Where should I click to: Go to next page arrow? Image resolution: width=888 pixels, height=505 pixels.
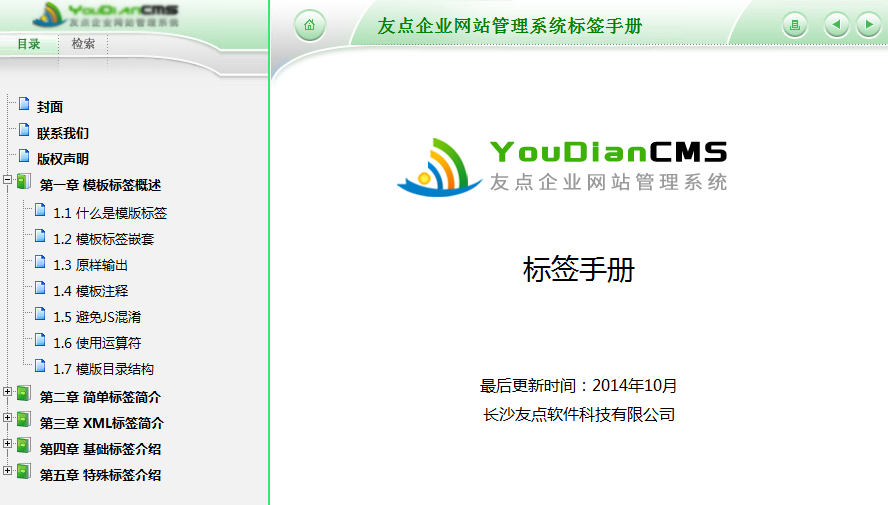pos(867,26)
